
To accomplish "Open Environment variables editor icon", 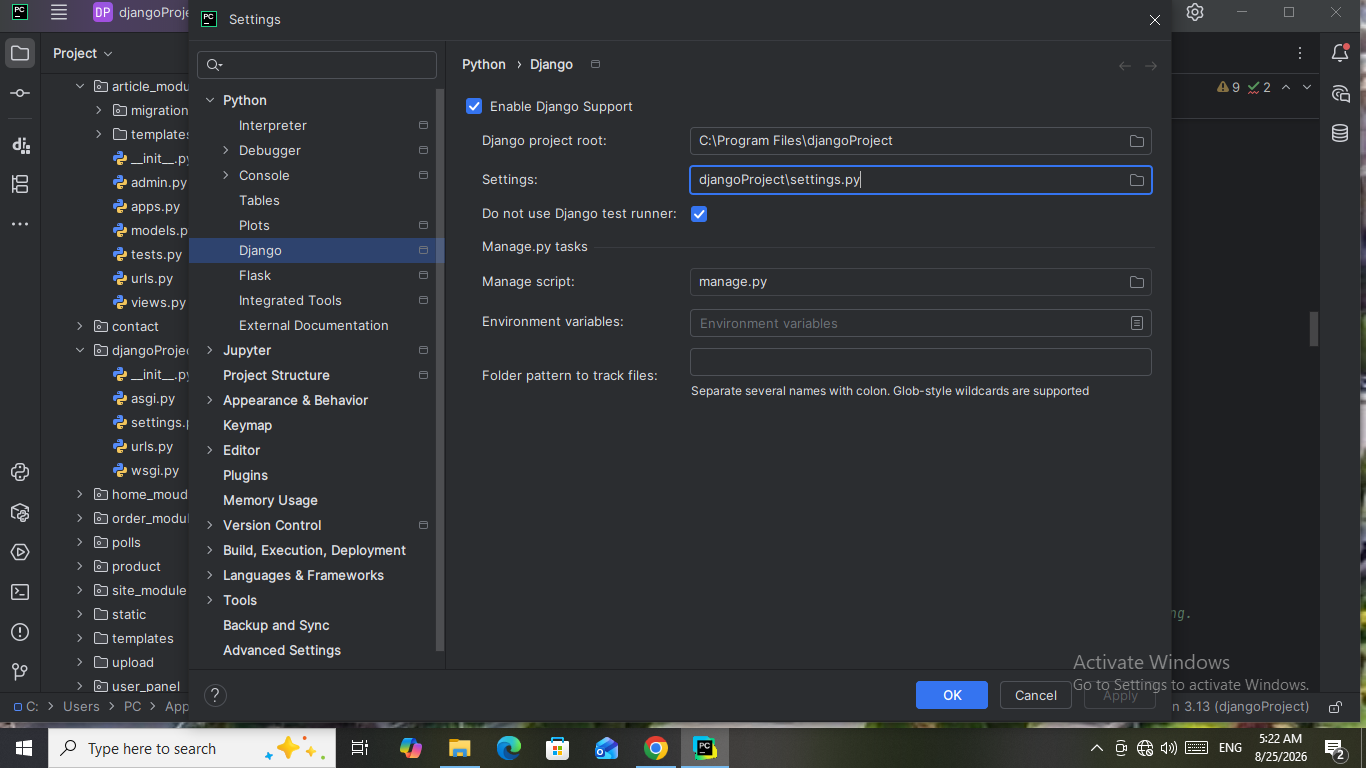I will (1137, 323).
